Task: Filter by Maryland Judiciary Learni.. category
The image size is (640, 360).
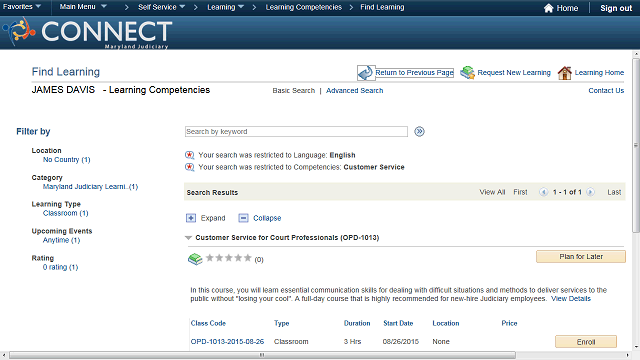Action: [x=90, y=187]
